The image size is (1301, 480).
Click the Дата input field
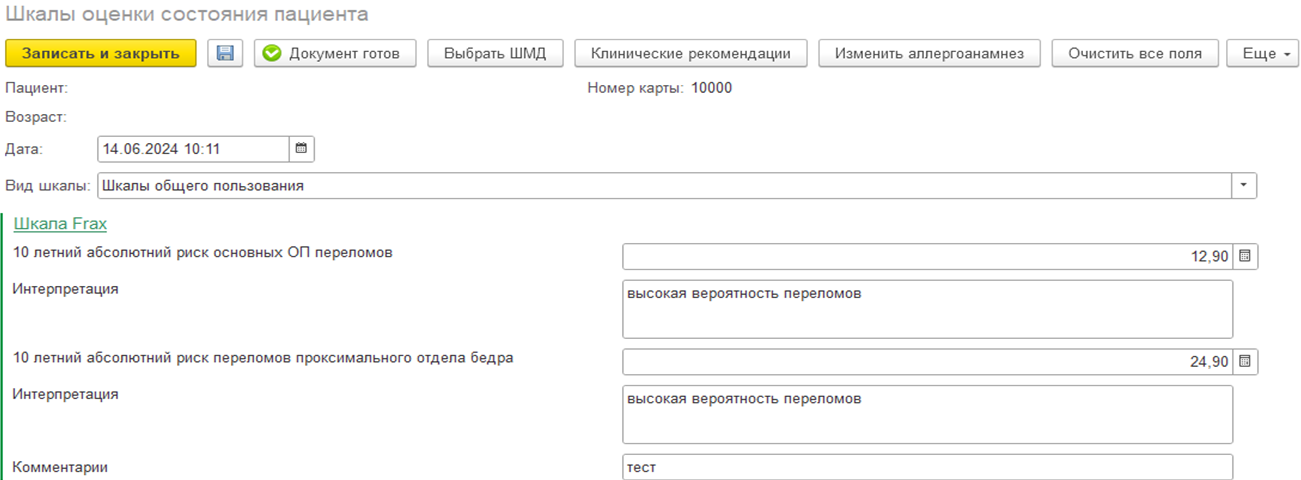193,150
